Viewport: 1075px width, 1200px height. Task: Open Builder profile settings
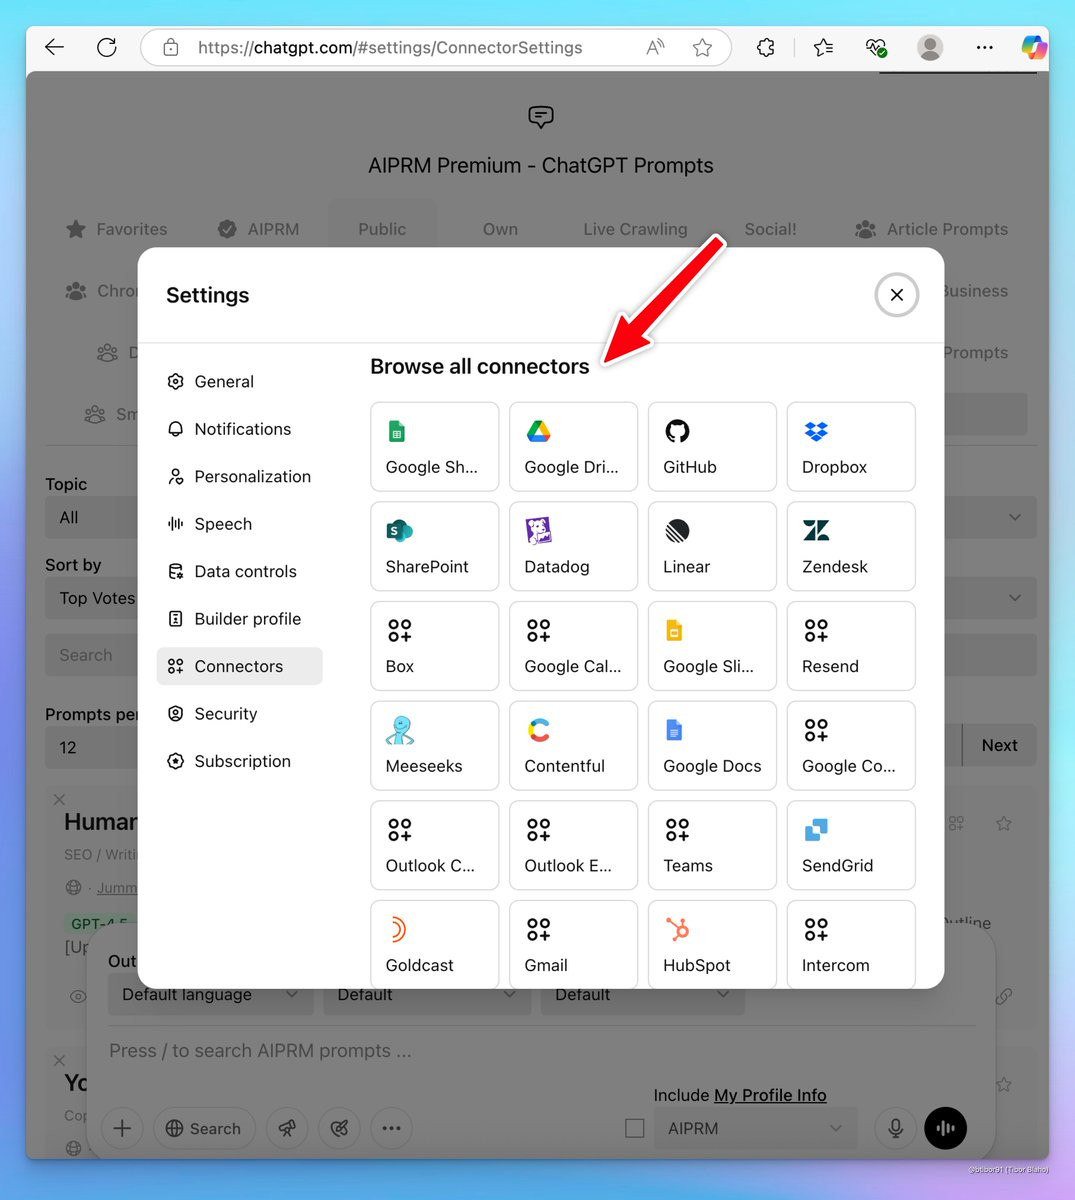coord(239,619)
